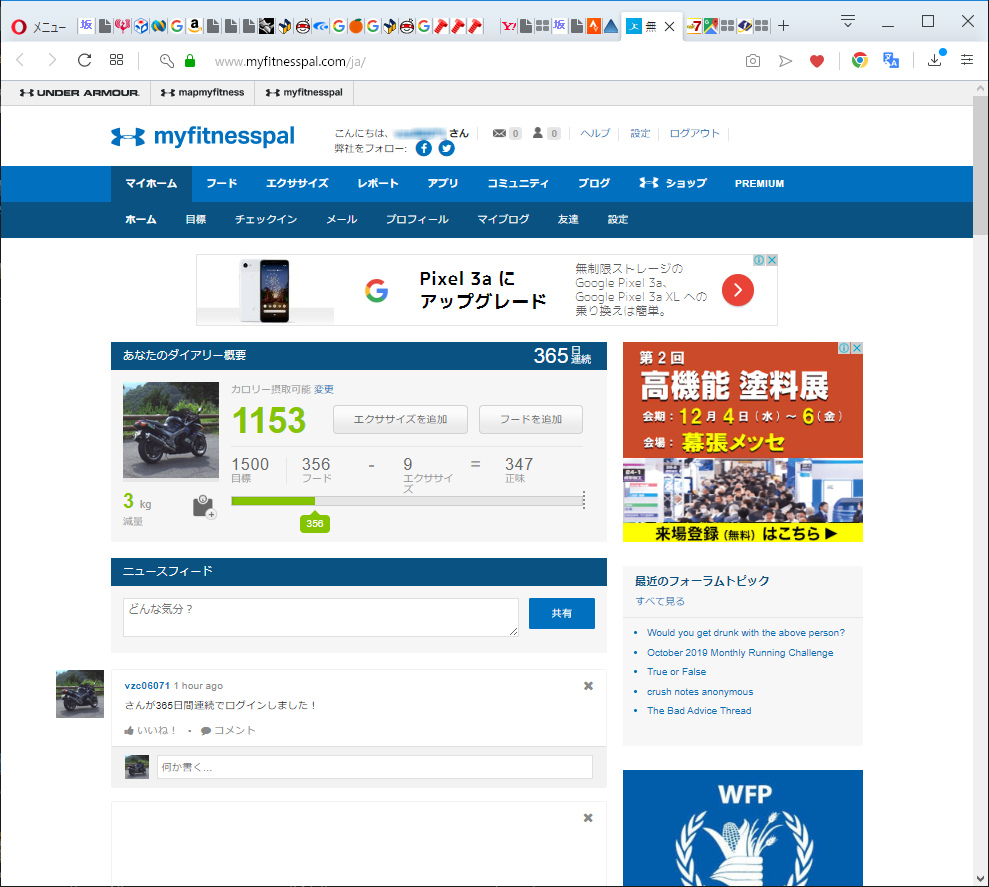Click the address bar URL
This screenshot has width=989, height=887.
click(x=290, y=62)
